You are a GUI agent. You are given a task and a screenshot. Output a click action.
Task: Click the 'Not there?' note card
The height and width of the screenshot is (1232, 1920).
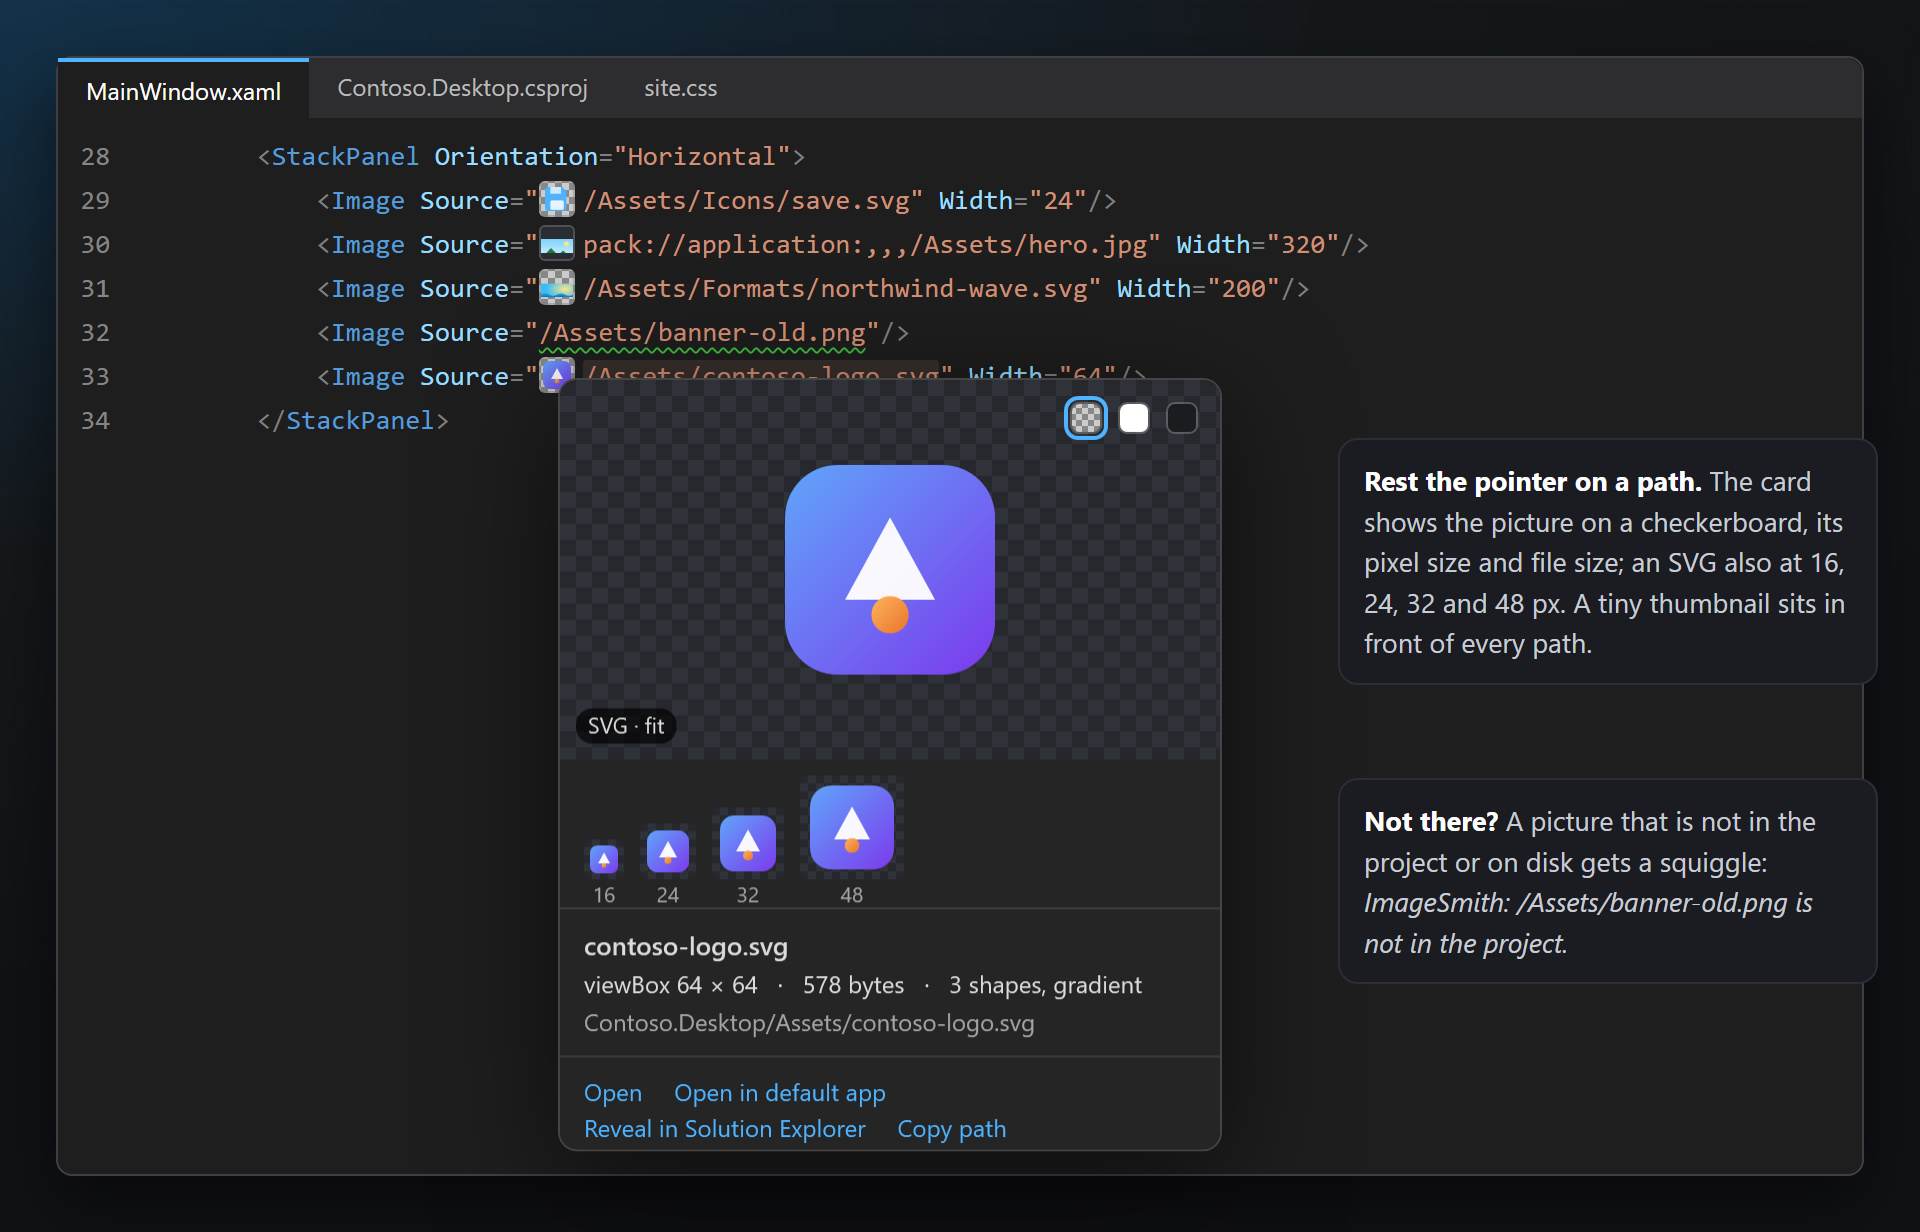(1607, 881)
